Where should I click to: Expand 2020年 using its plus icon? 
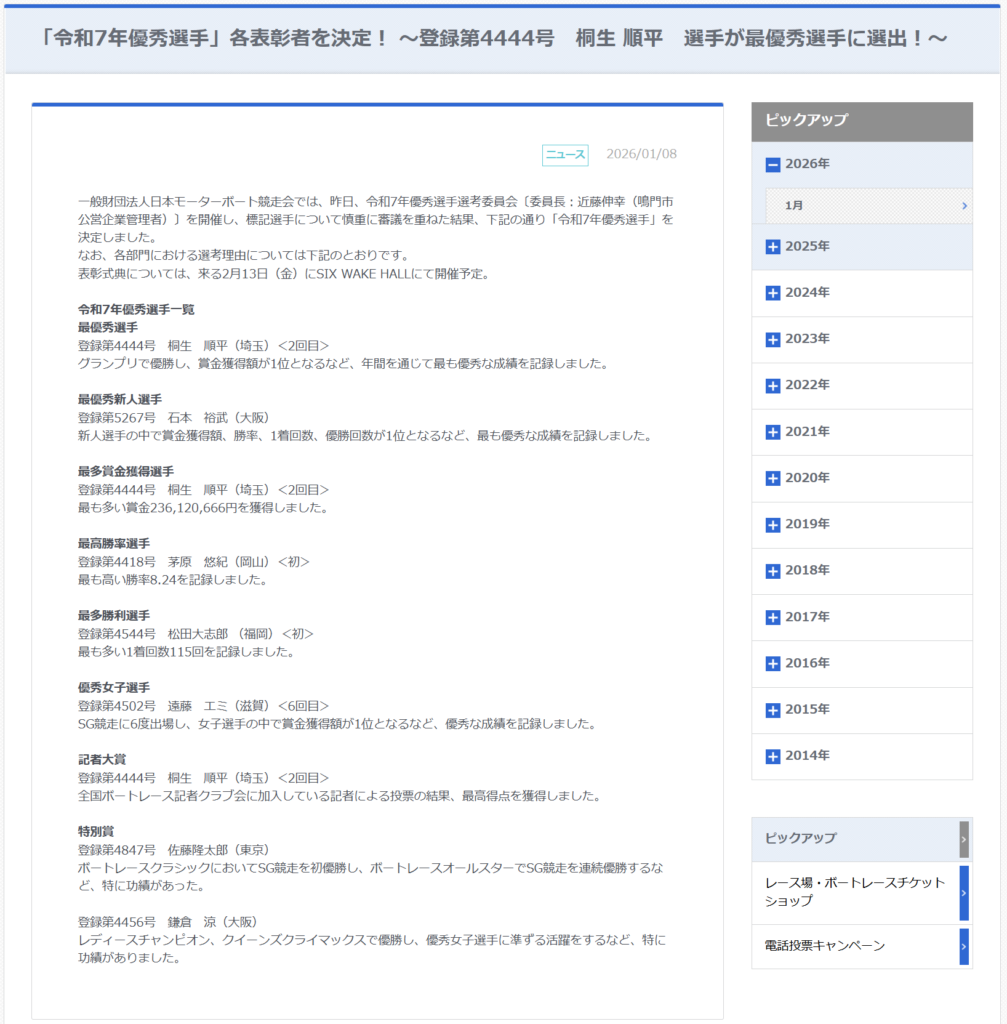pyautogui.click(x=772, y=478)
